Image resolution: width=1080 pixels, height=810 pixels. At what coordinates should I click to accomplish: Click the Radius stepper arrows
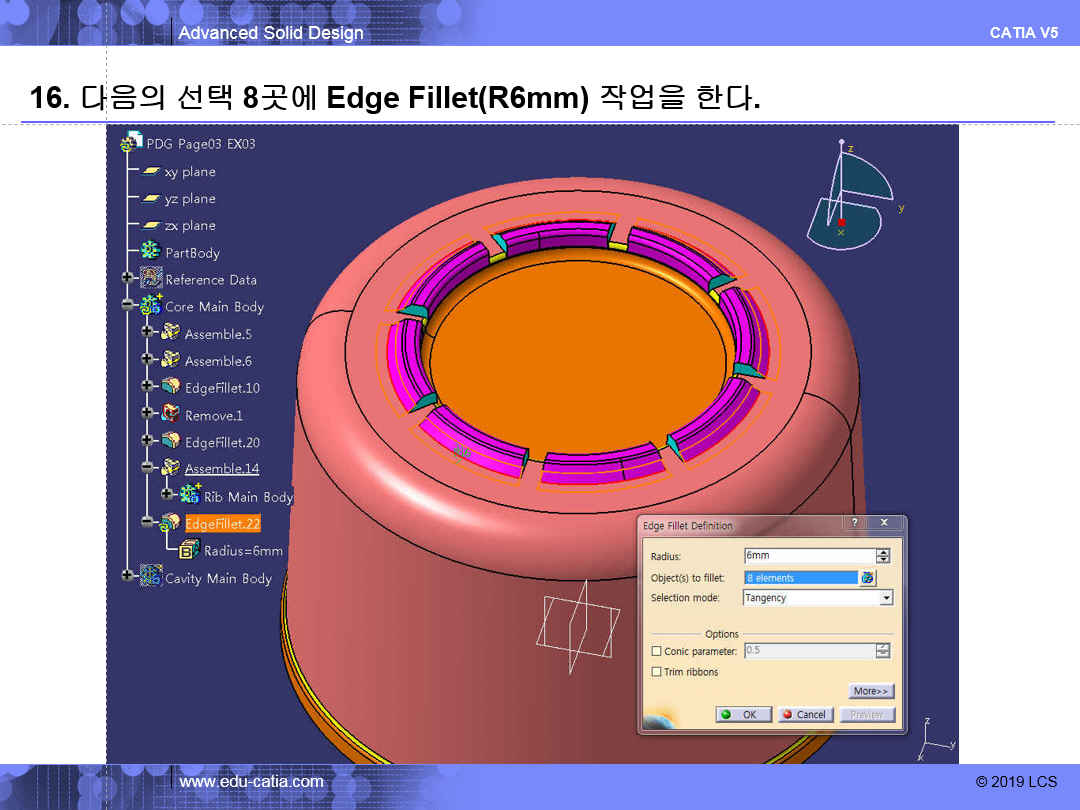(x=883, y=556)
